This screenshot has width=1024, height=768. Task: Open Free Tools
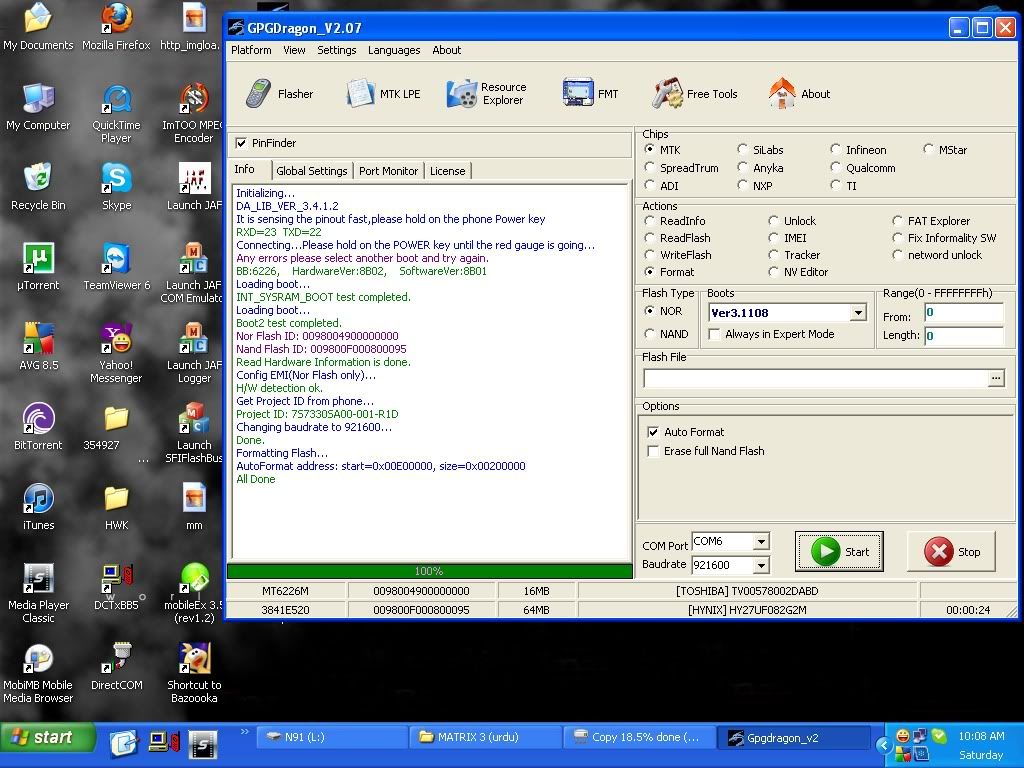click(x=694, y=93)
